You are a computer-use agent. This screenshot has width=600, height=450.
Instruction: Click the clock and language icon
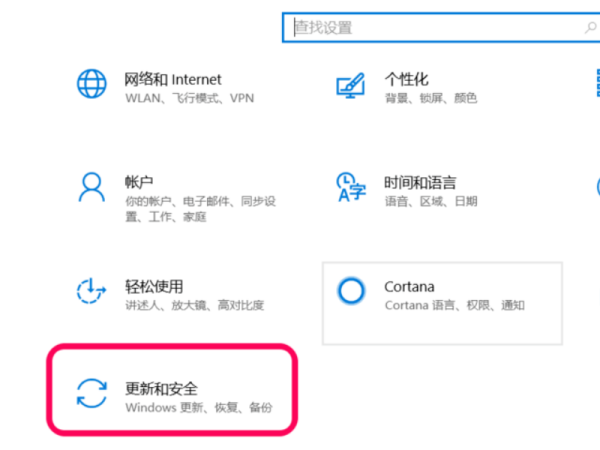[351, 187]
